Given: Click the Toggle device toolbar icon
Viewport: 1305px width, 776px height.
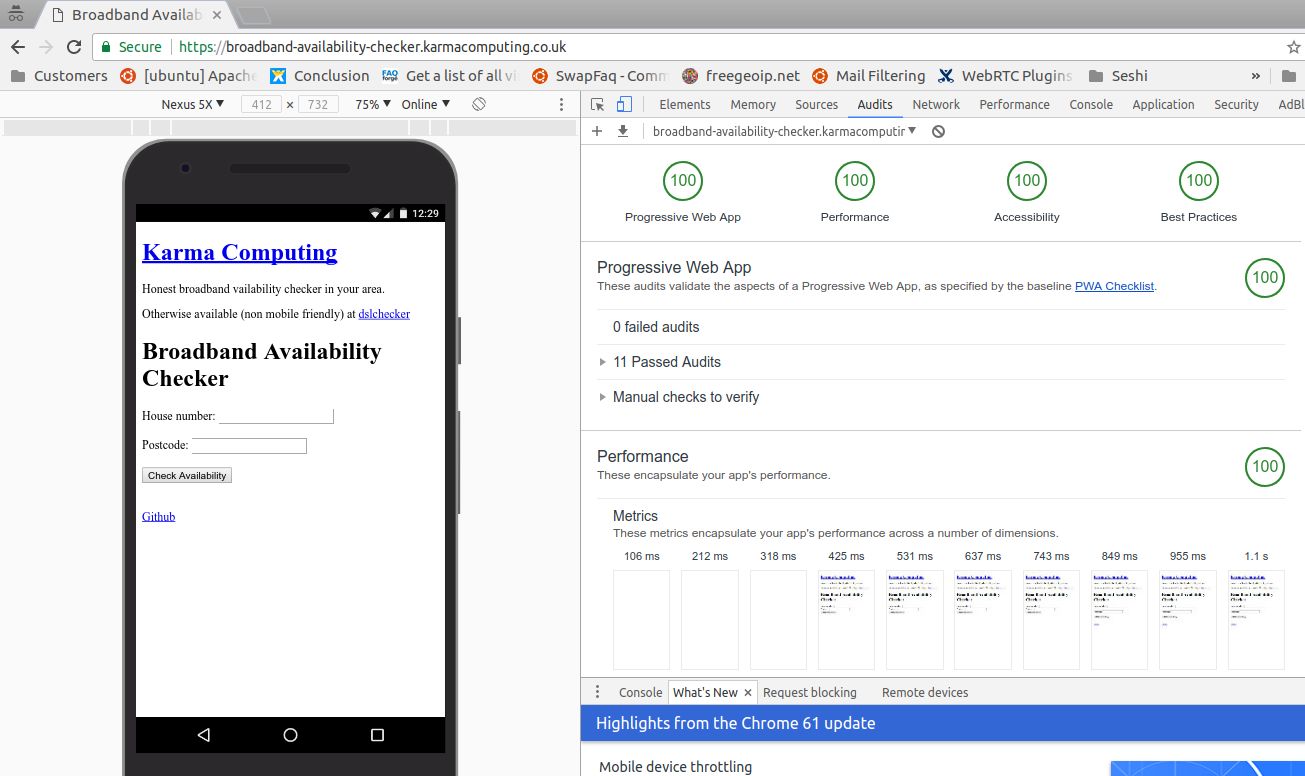Looking at the screenshot, I should click(x=623, y=104).
